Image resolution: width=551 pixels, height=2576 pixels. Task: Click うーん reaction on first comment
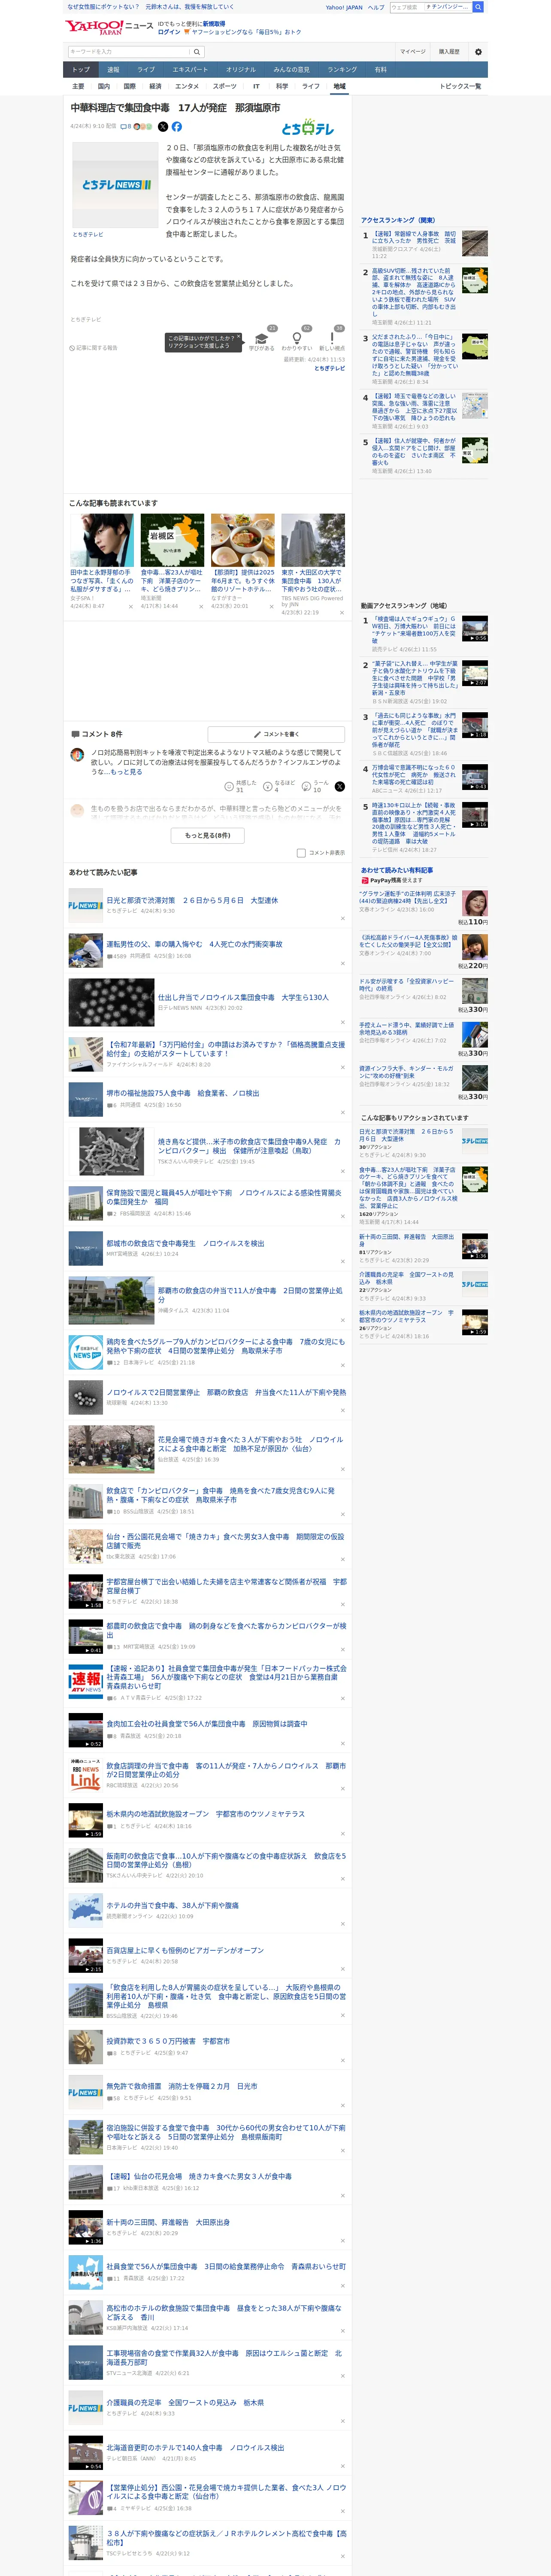315,786
